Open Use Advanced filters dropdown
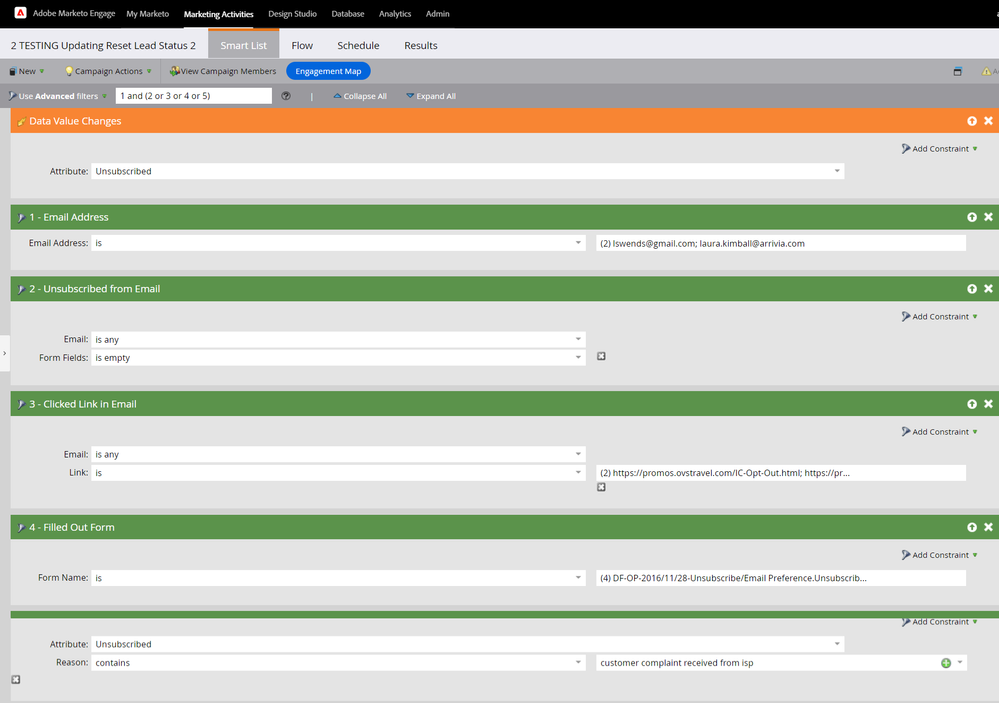The height and width of the screenshot is (703, 999). coord(57,96)
